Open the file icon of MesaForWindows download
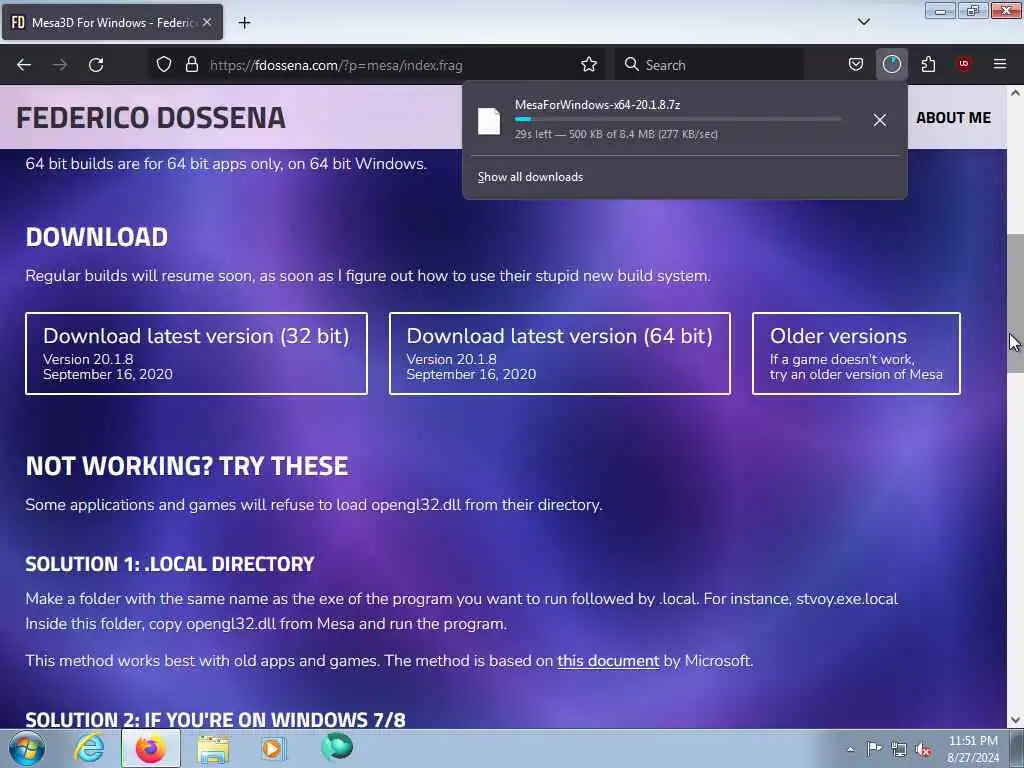 [x=488, y=121]
